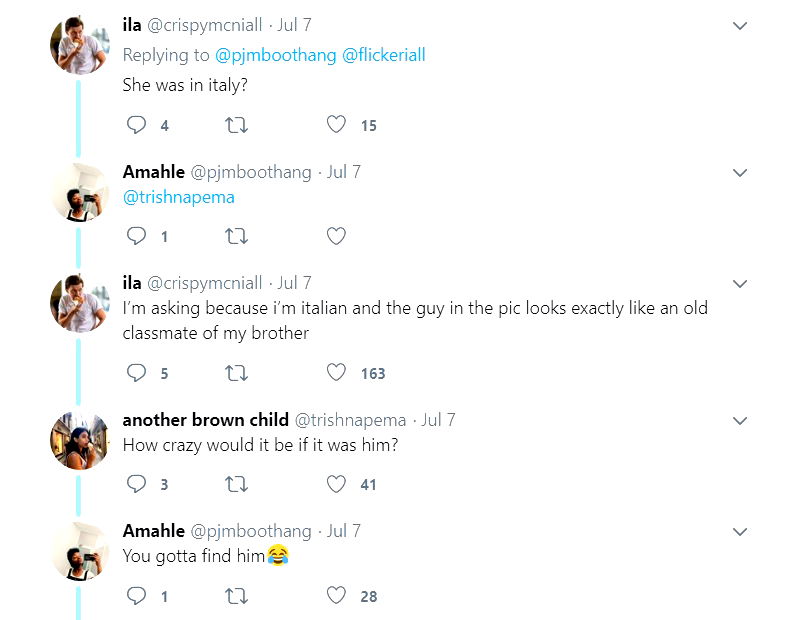Expand more menu on Amahle's @trishnapema tweet
Screen dimensions: 800x620
tap(740, 173)
